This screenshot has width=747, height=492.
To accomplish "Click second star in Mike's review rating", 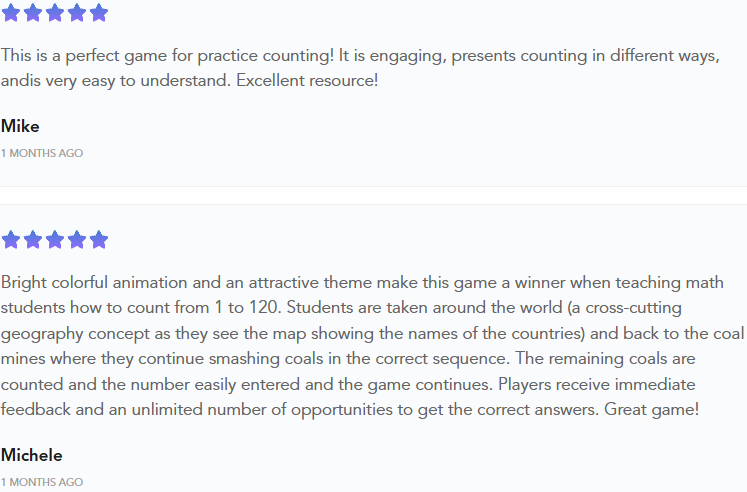I will 33,13.
